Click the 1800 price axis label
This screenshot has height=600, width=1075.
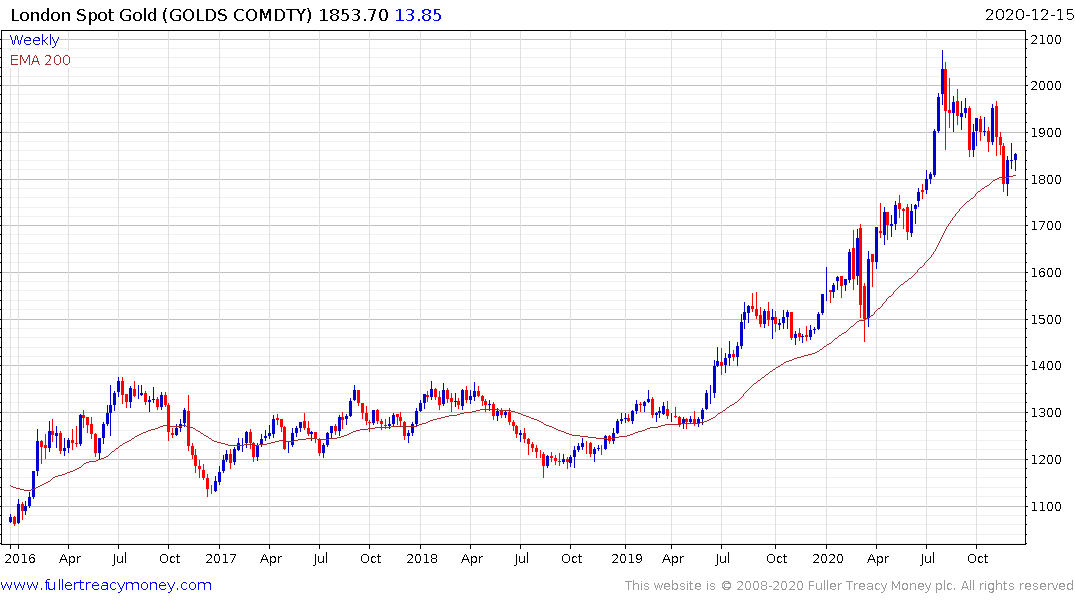coord(1046,180)
